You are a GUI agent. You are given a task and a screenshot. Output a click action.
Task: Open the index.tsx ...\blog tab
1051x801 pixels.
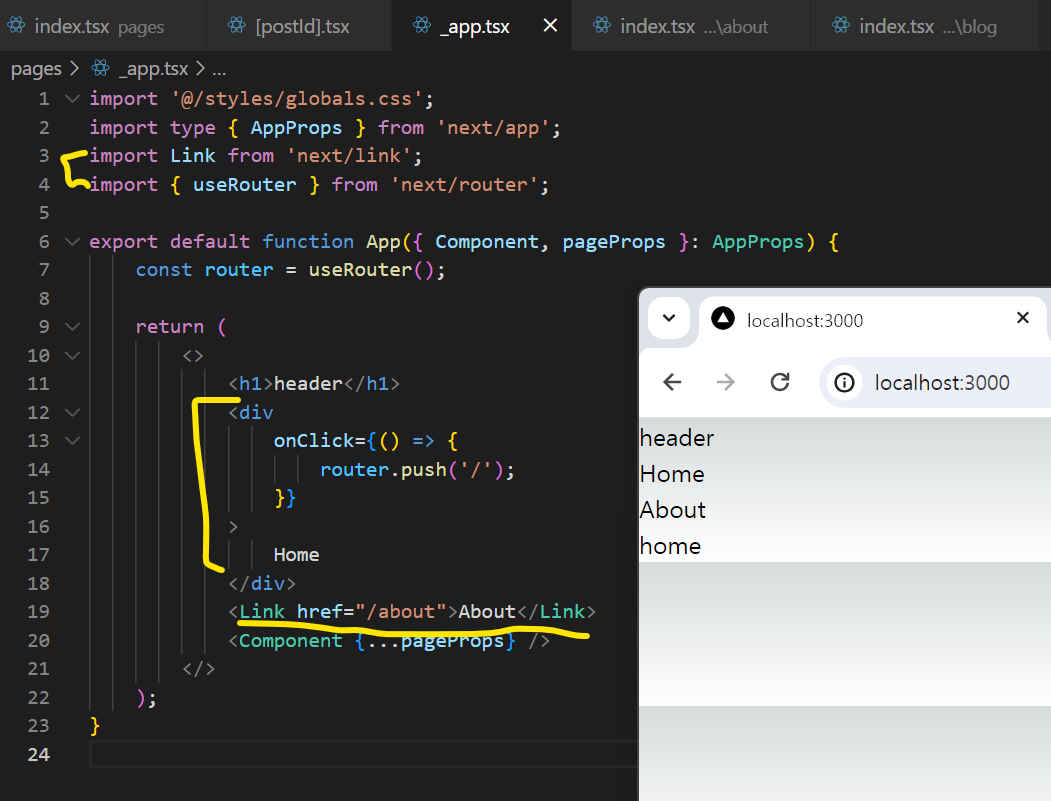tap(924, 26)
